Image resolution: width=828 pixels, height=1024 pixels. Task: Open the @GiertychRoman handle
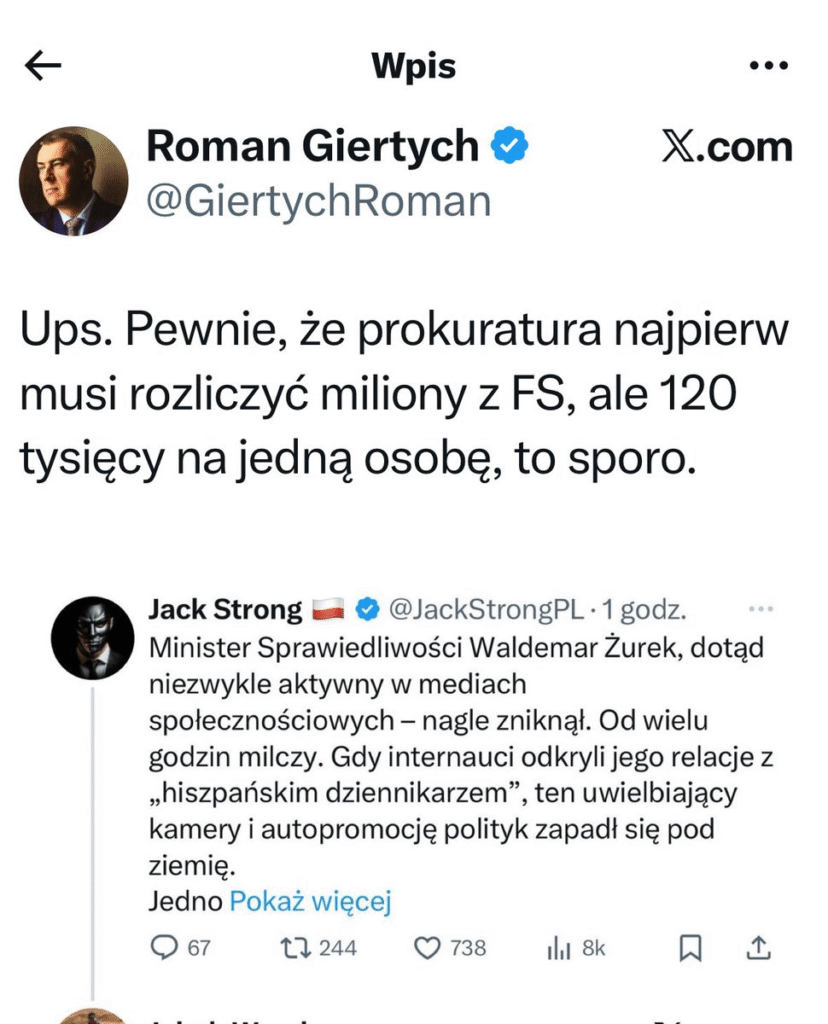coord(319,201)
